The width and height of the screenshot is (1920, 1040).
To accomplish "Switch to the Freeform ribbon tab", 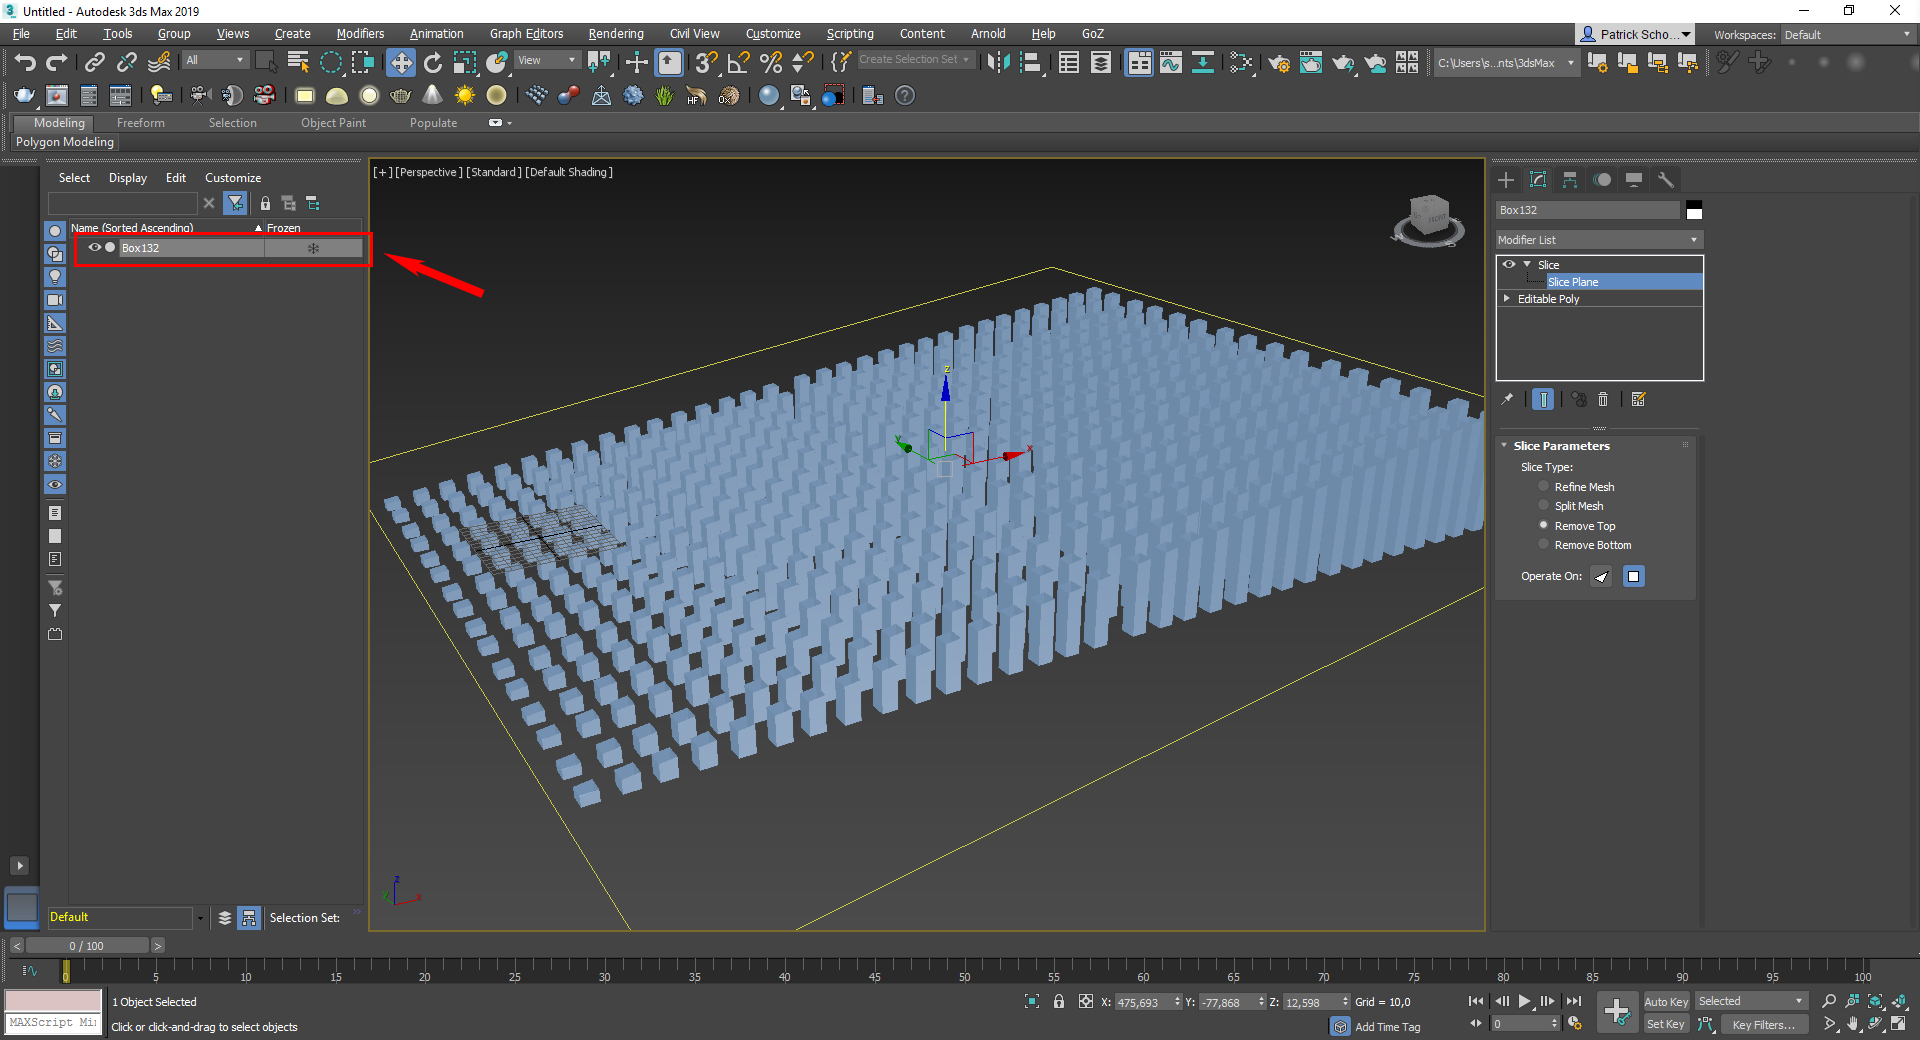I will [140, 122].
